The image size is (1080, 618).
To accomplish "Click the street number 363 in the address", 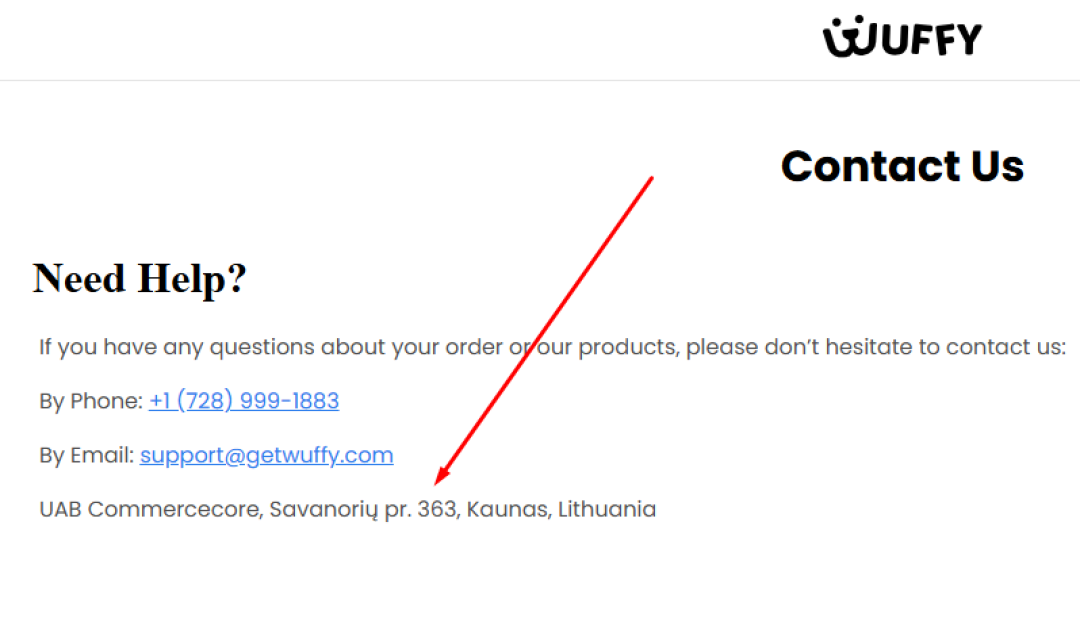I will pyautogui.click(x=436, y=509).
